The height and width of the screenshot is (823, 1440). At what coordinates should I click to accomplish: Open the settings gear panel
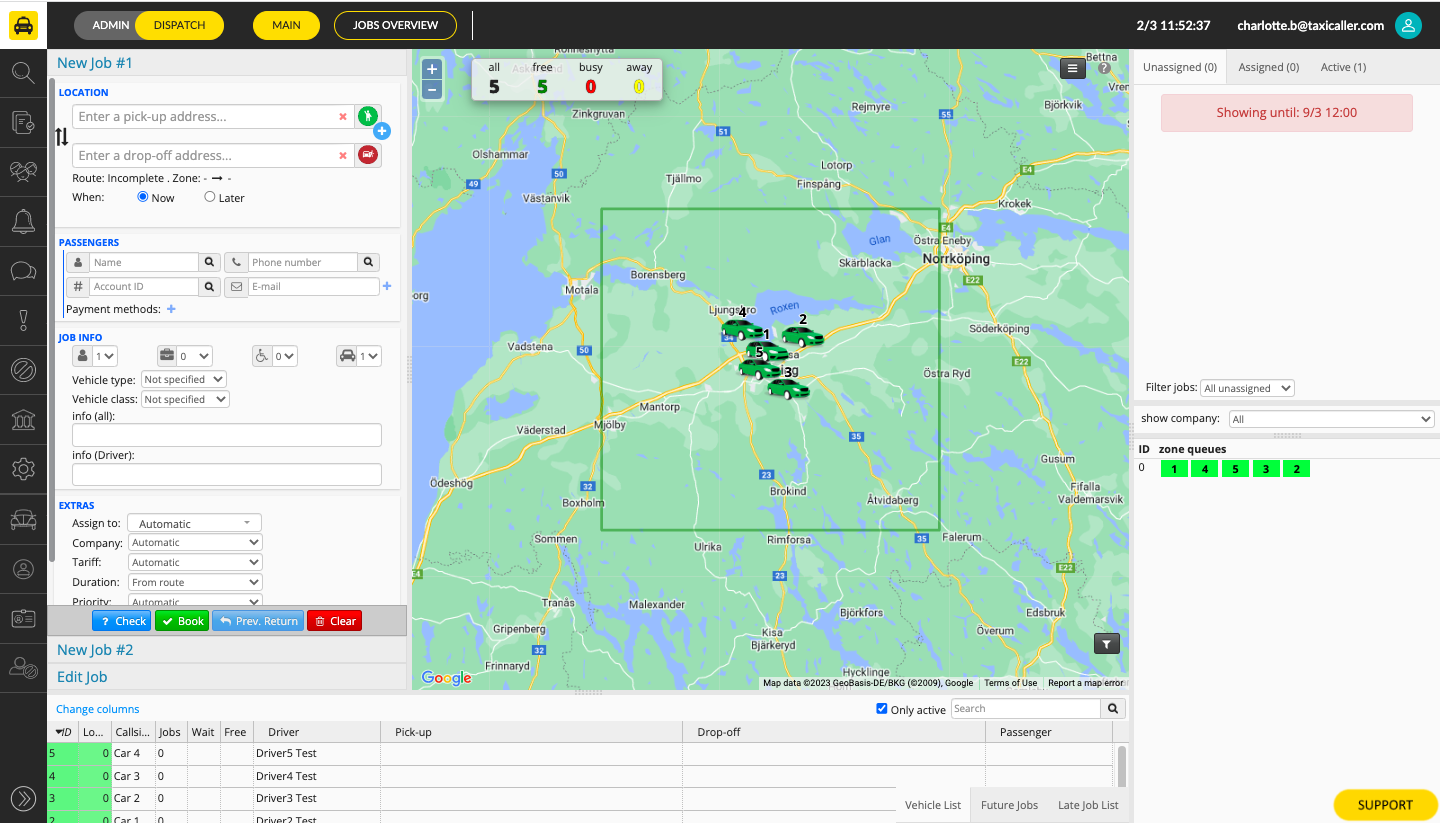pos(23,468)
